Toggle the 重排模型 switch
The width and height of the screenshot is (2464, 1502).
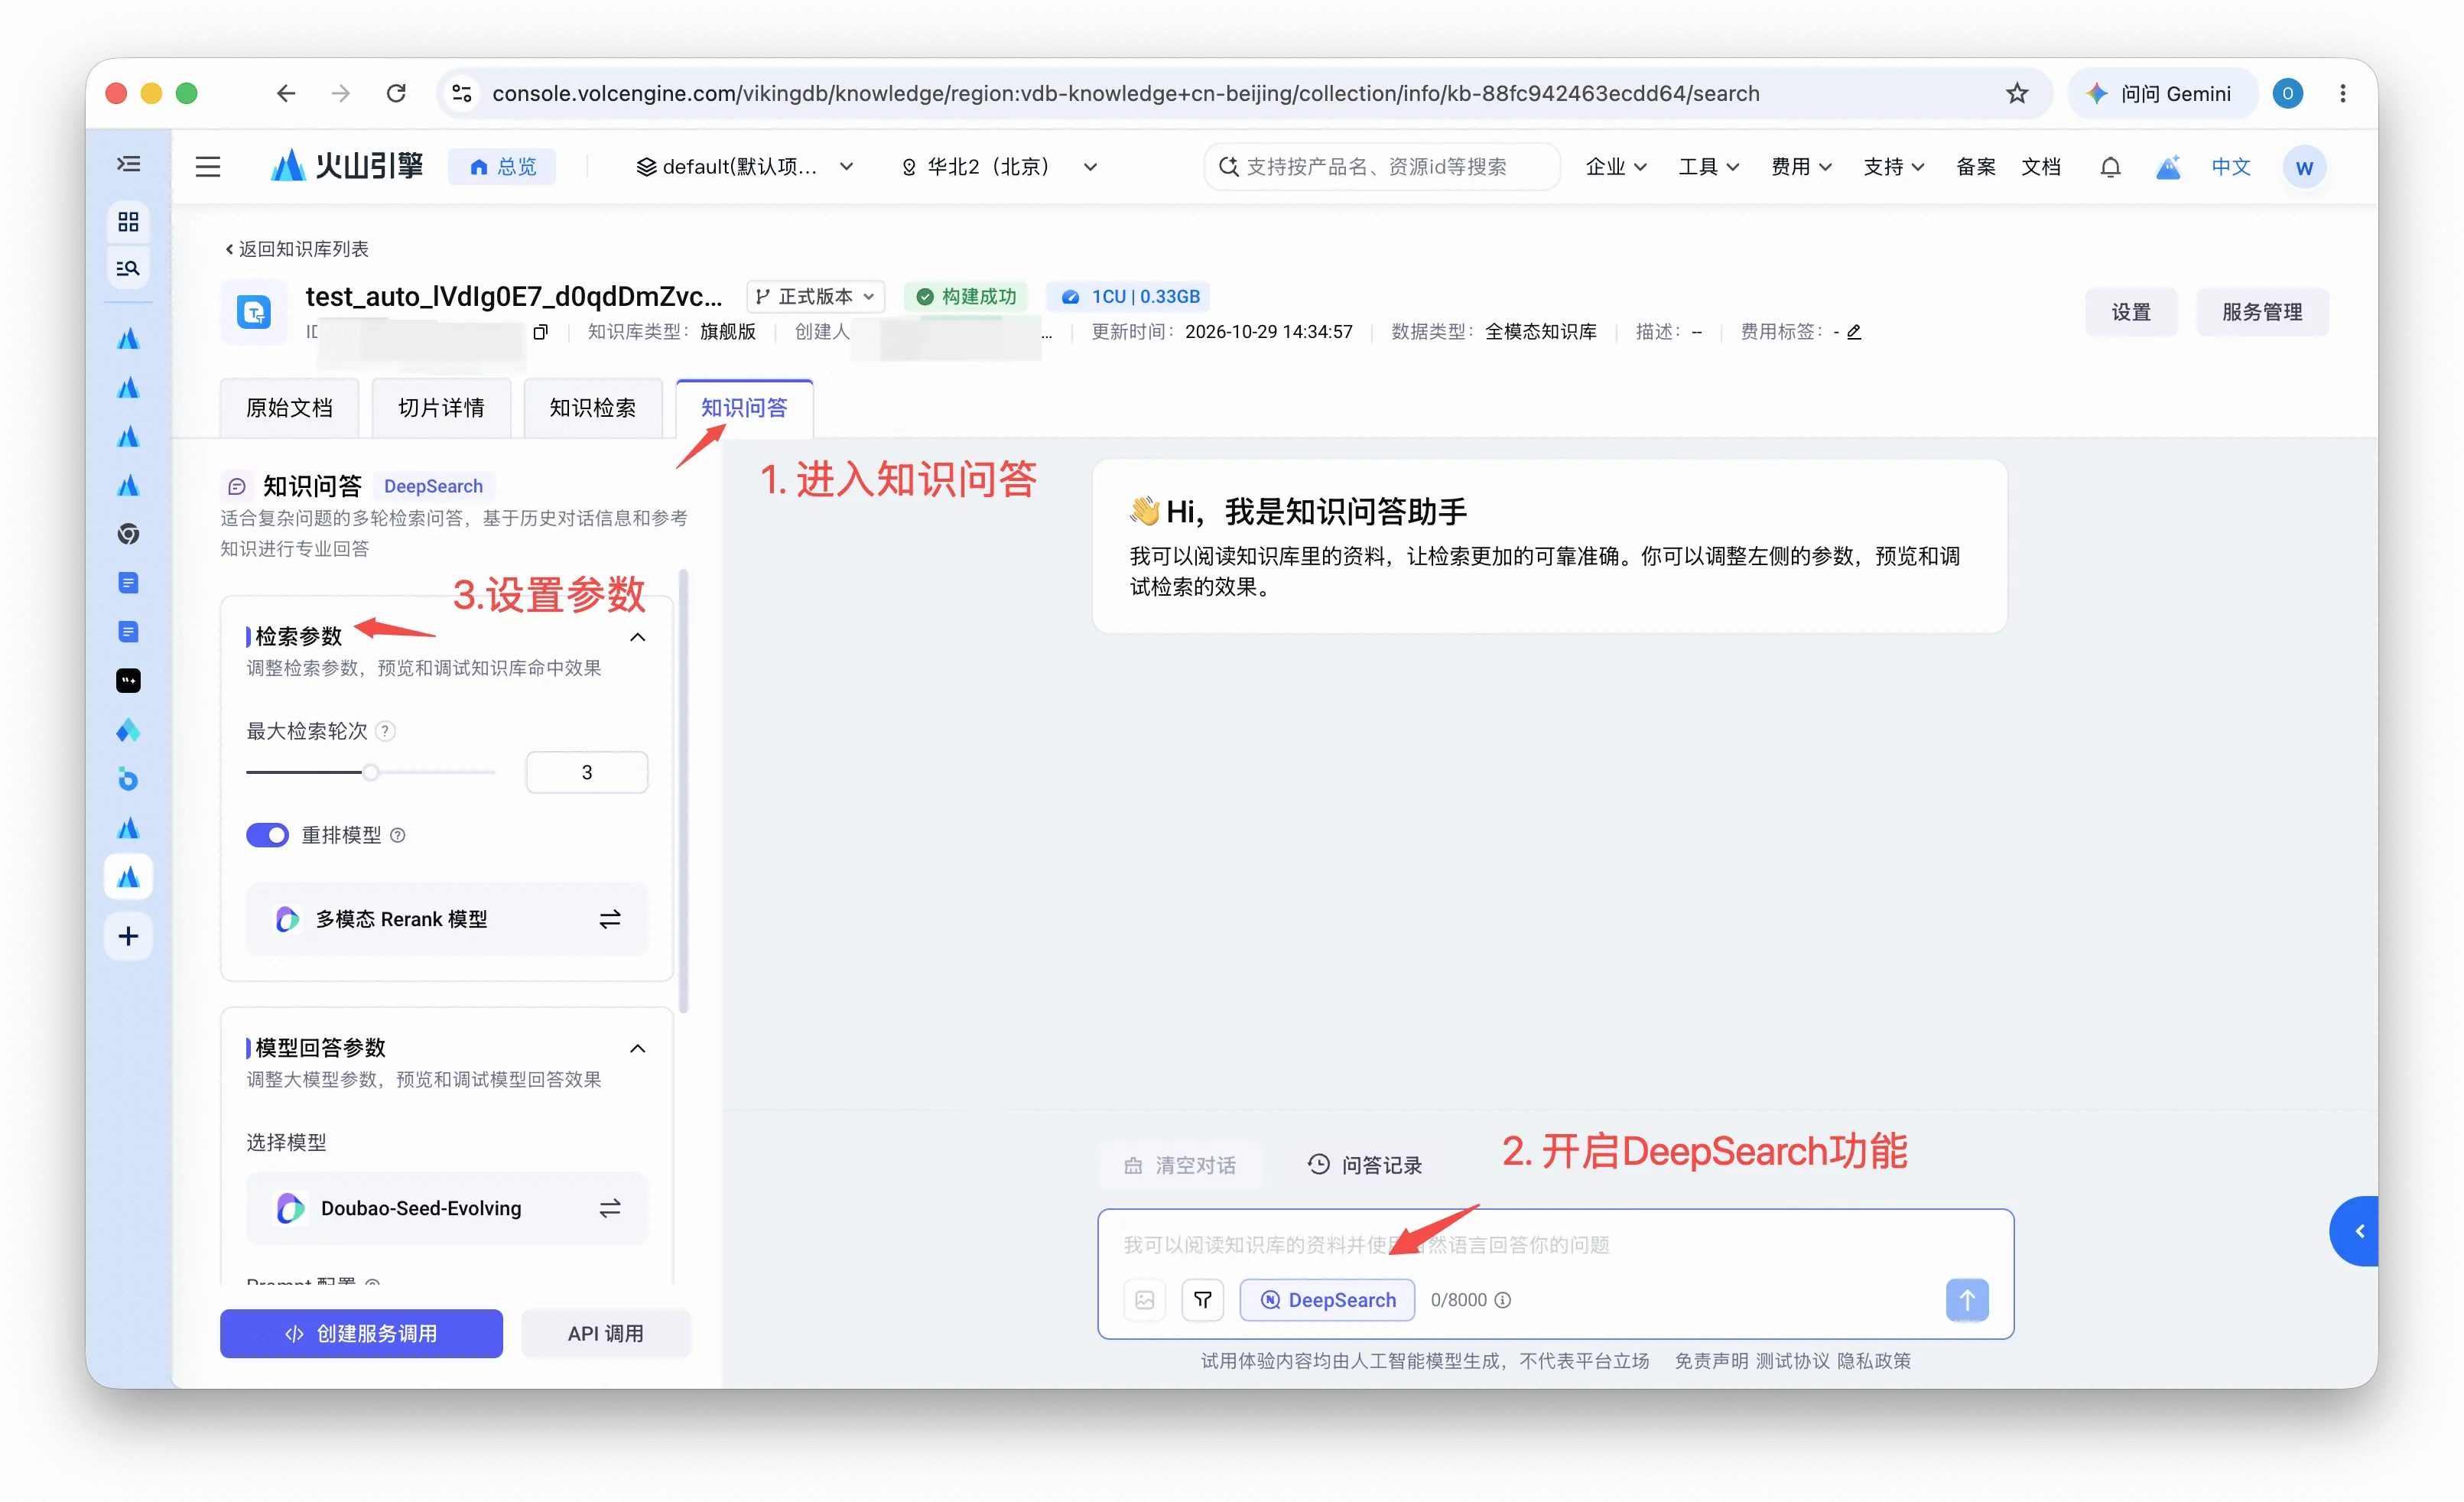point(267,835)
